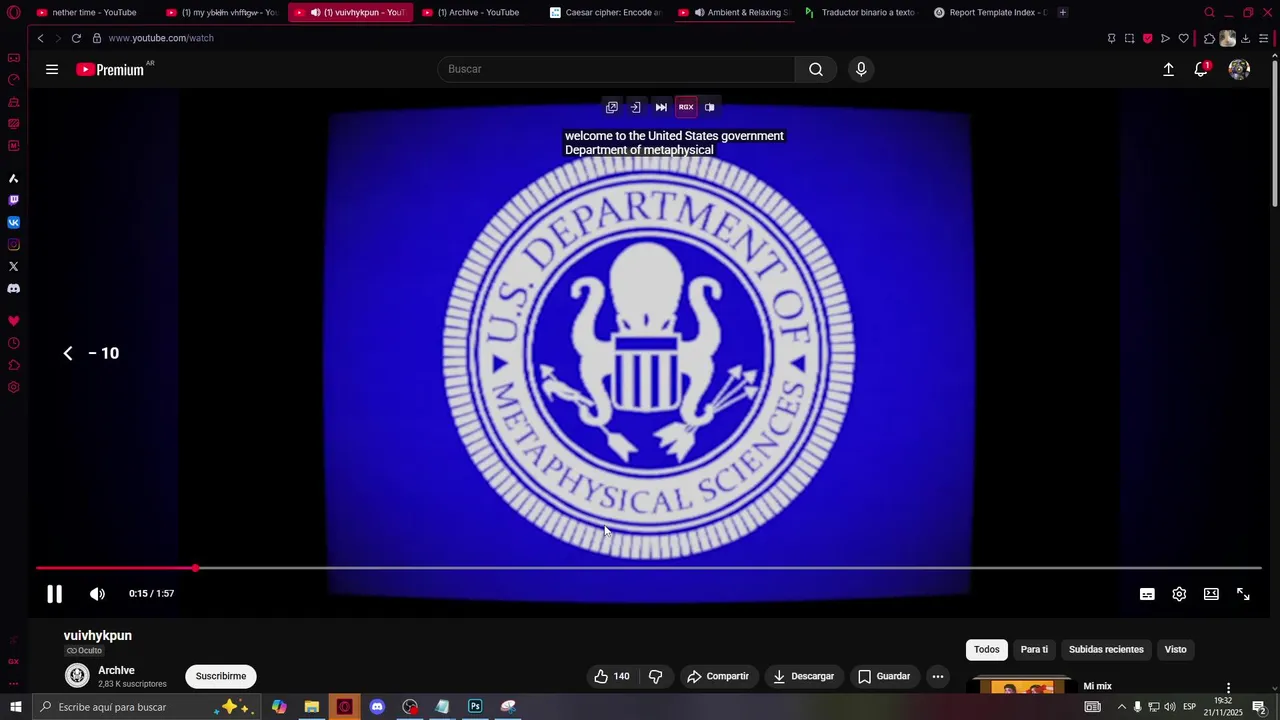Open a new browser tab with plus
The height and width of the screenshot is (720, 1280).
tap(1062, 13)
